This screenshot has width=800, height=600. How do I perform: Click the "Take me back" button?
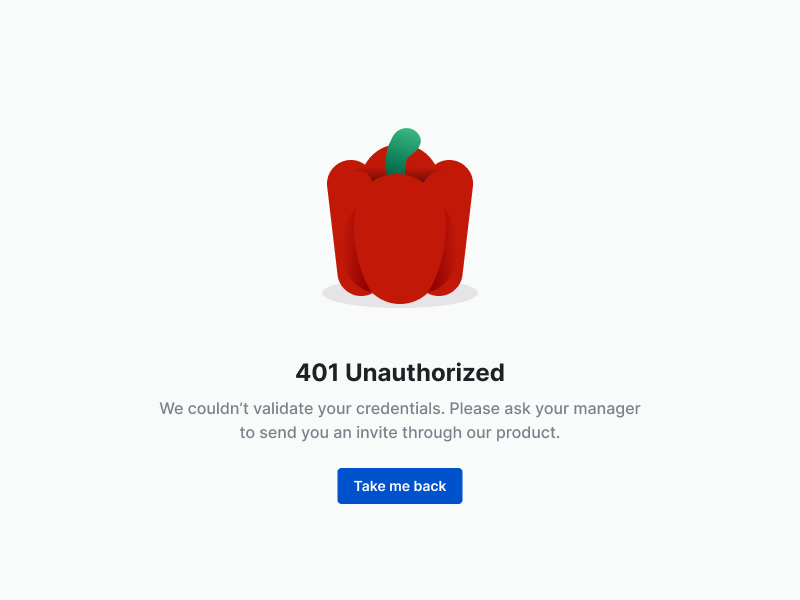[x=399, y=486]
